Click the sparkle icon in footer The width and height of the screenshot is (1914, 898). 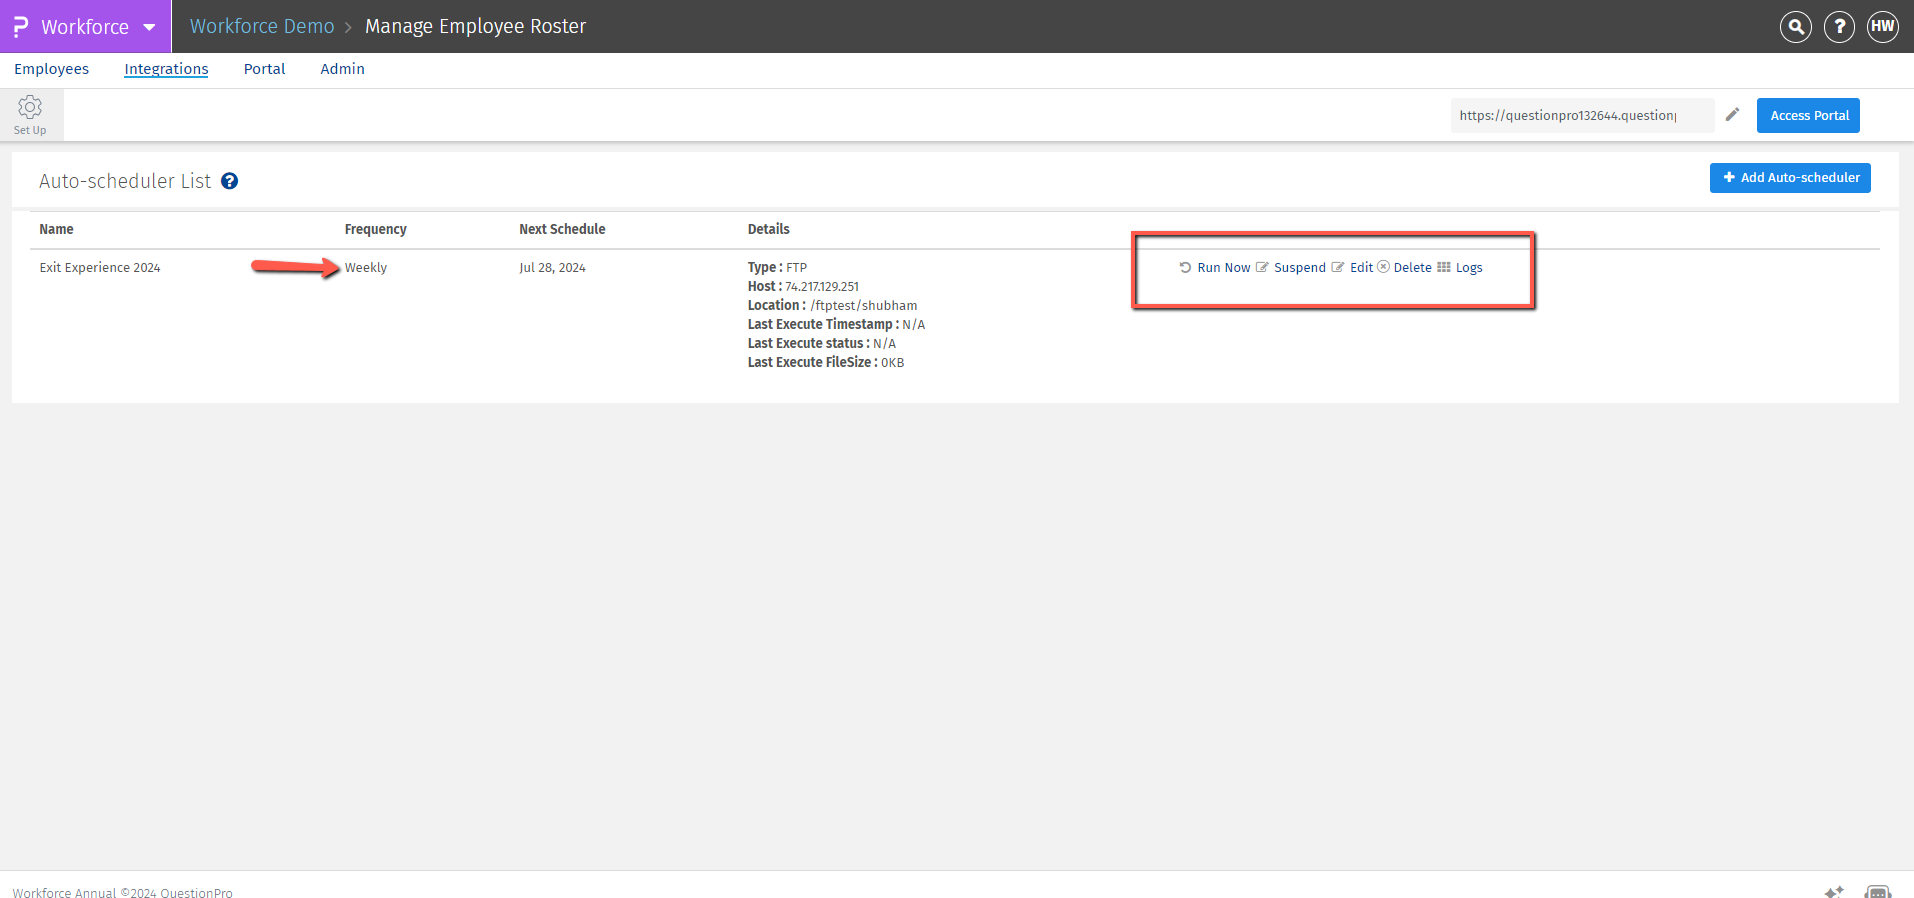(x=1833, y=891)
